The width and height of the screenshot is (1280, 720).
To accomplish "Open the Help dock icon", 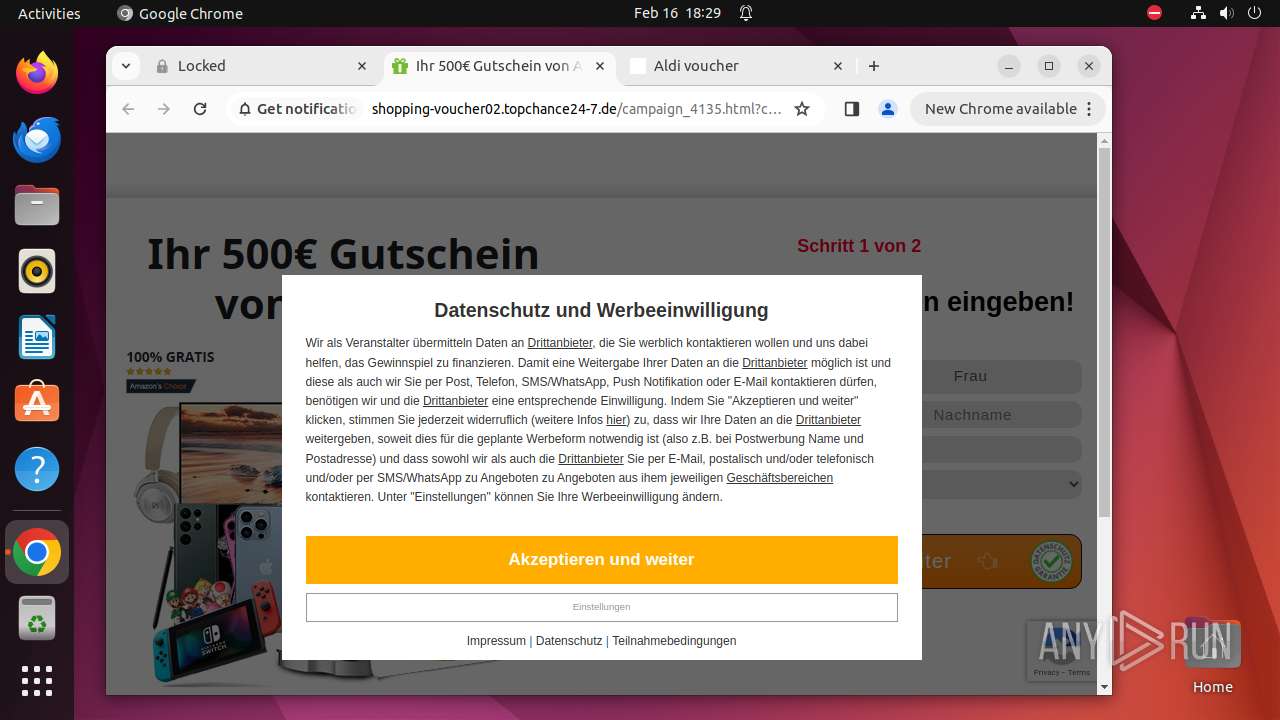I will (37, 469).
